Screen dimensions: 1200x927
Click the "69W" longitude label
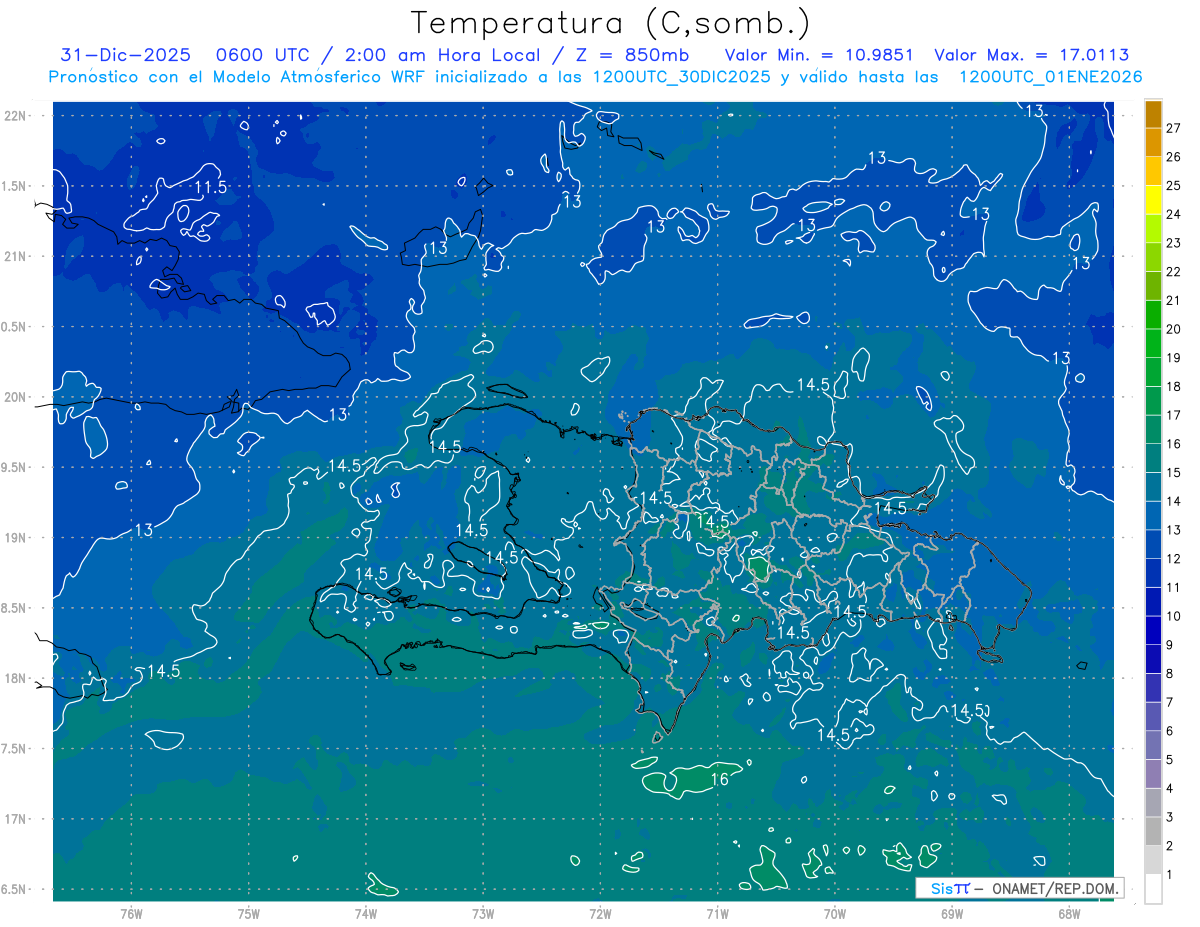click(x=952, y=914)
